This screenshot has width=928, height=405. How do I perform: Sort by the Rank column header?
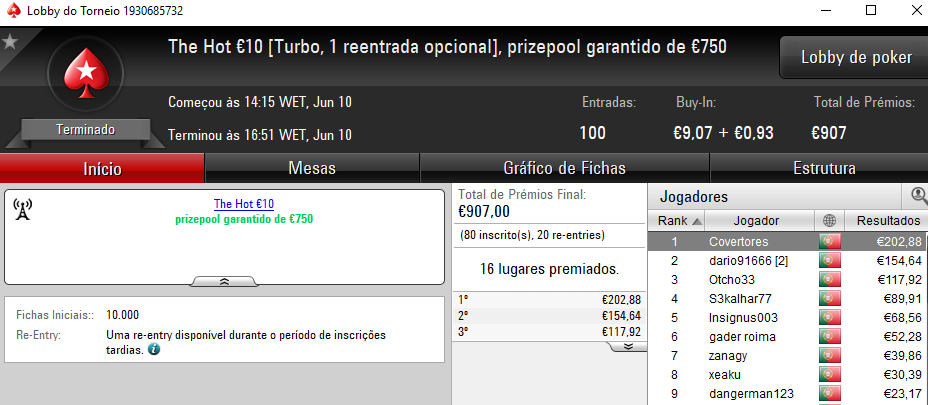coord(676,221)
